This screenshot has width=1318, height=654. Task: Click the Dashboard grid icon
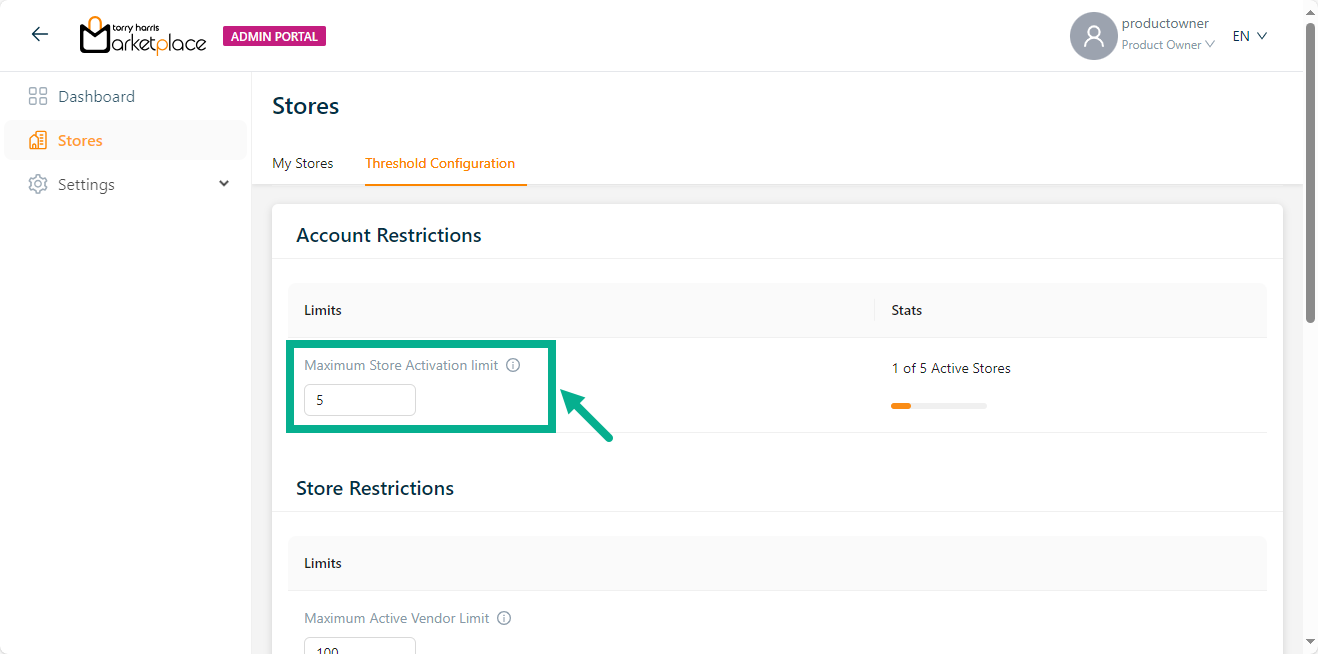(38, 97)
